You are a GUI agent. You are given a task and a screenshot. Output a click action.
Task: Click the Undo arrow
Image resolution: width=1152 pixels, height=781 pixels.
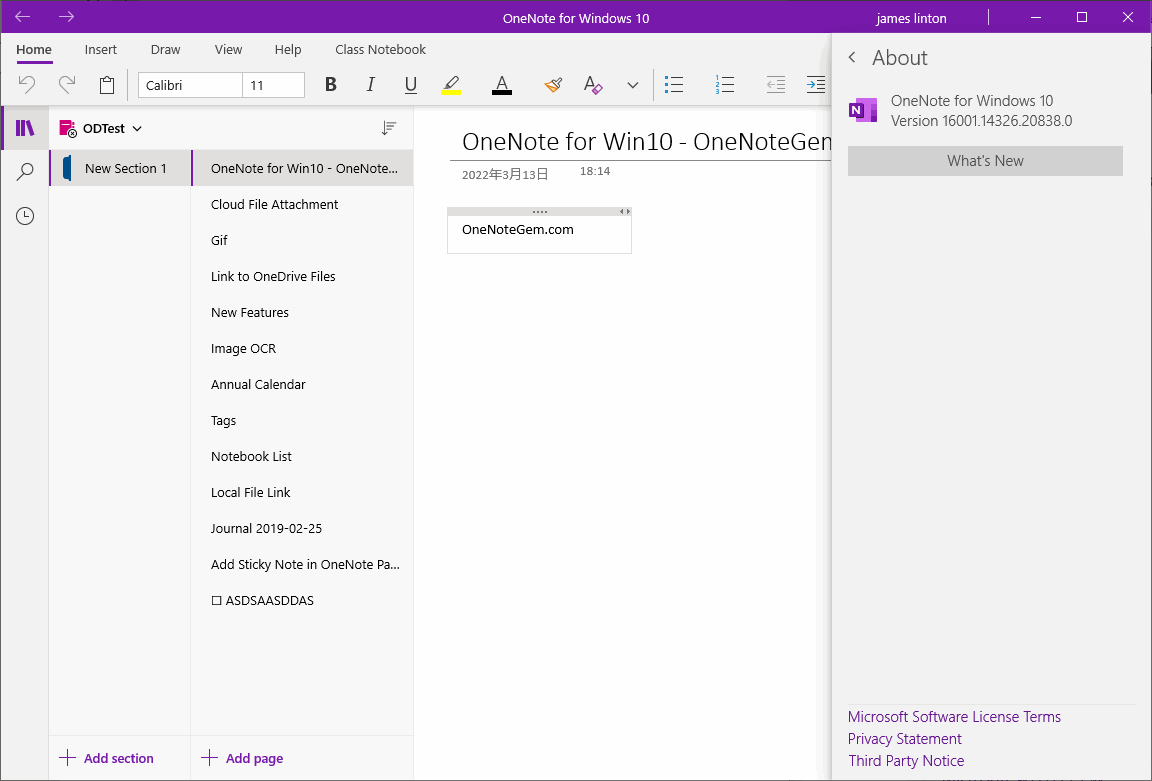[x=26, y=85]
